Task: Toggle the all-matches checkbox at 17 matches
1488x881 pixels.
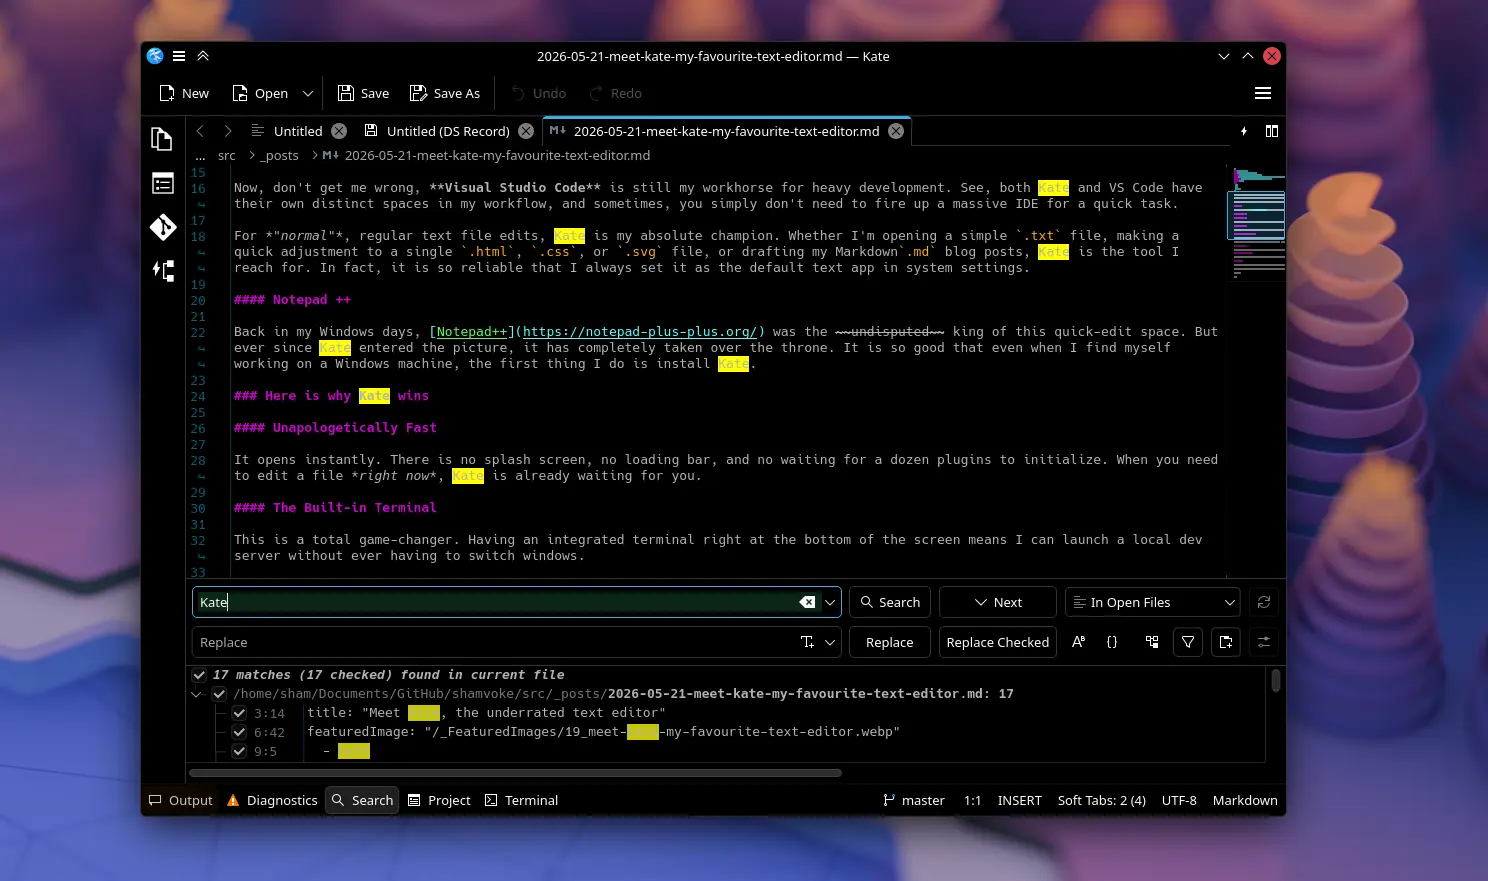Action: coord(199,675)
